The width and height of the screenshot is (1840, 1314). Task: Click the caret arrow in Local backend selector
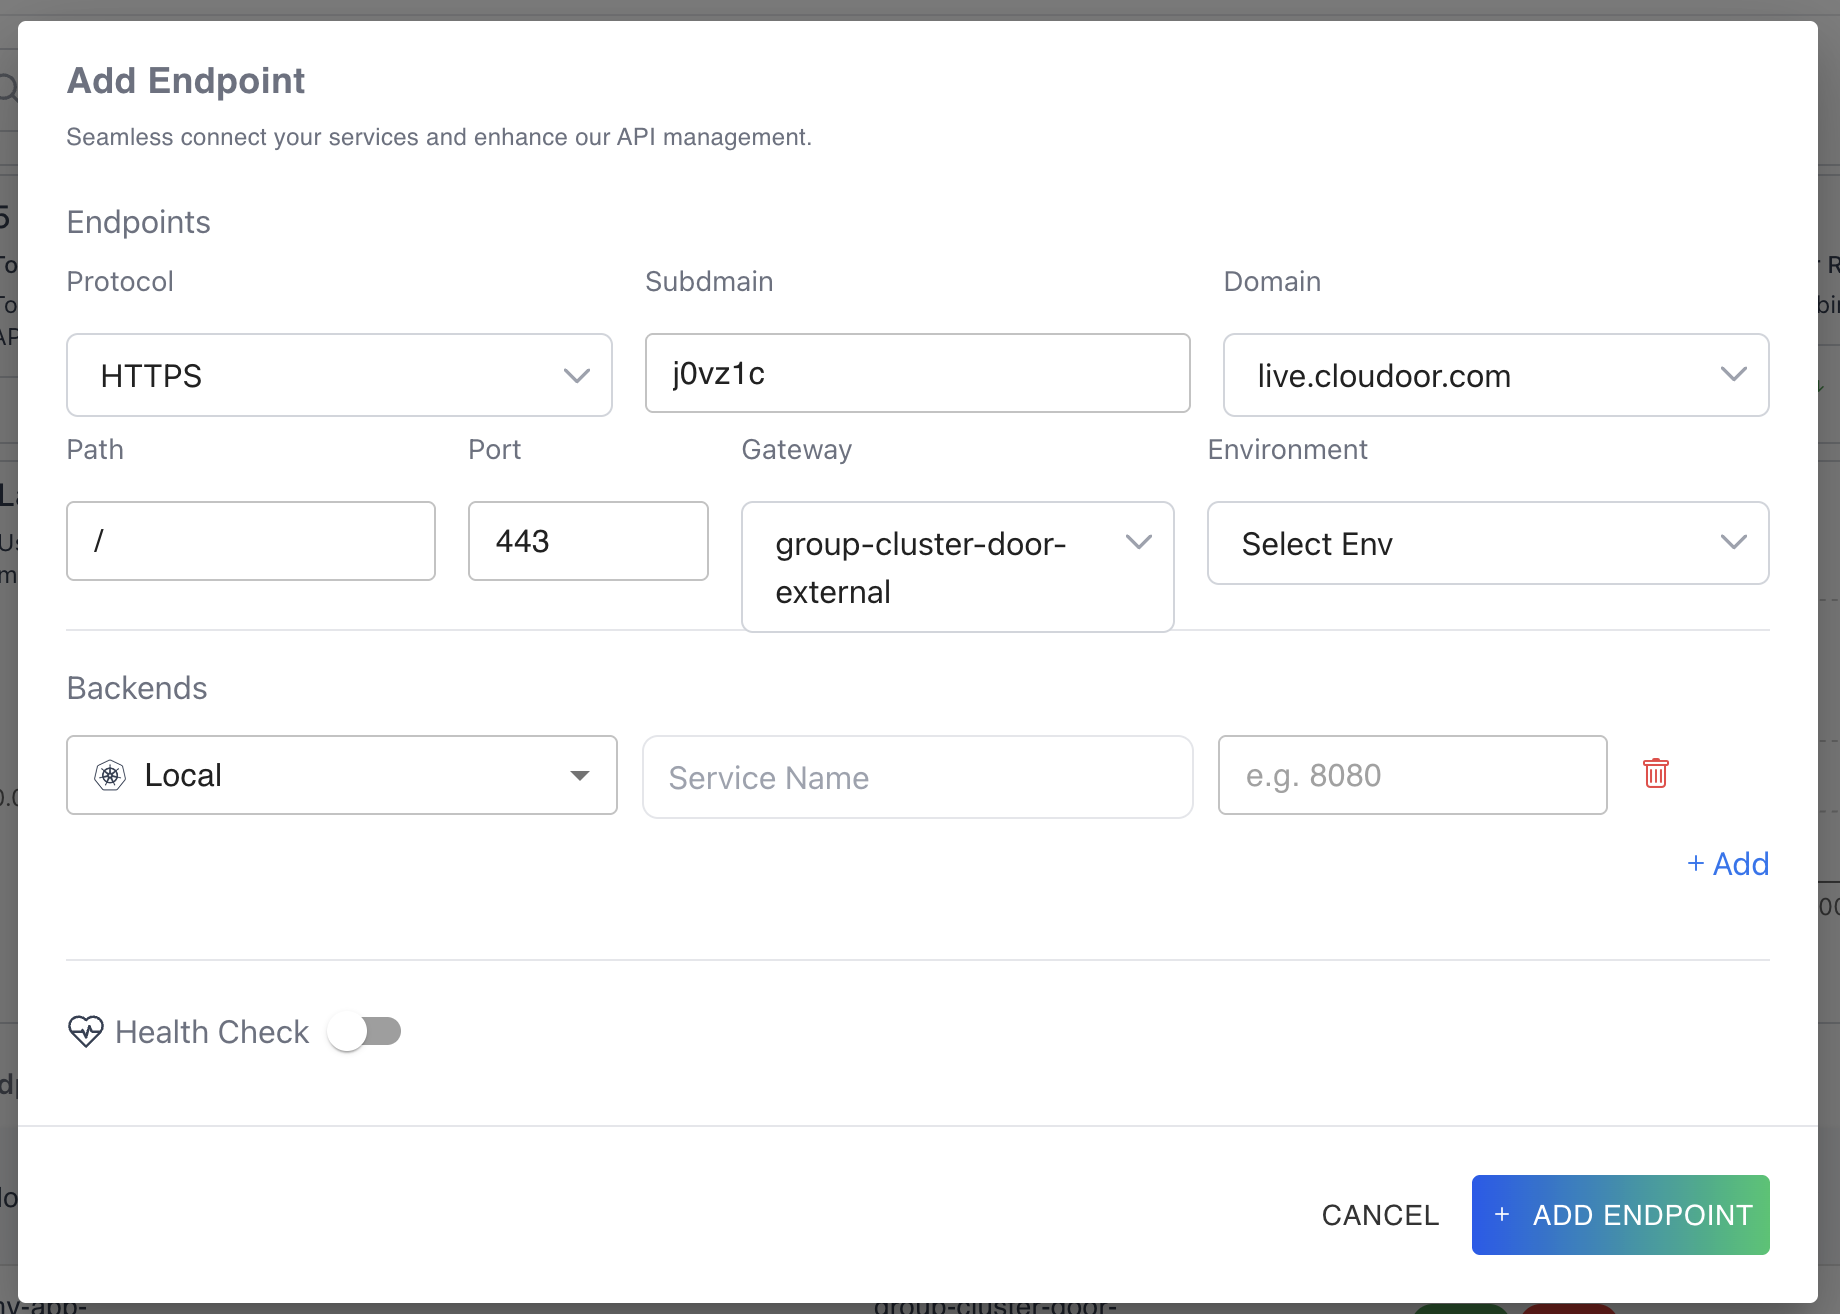click(x=579, y=776)
